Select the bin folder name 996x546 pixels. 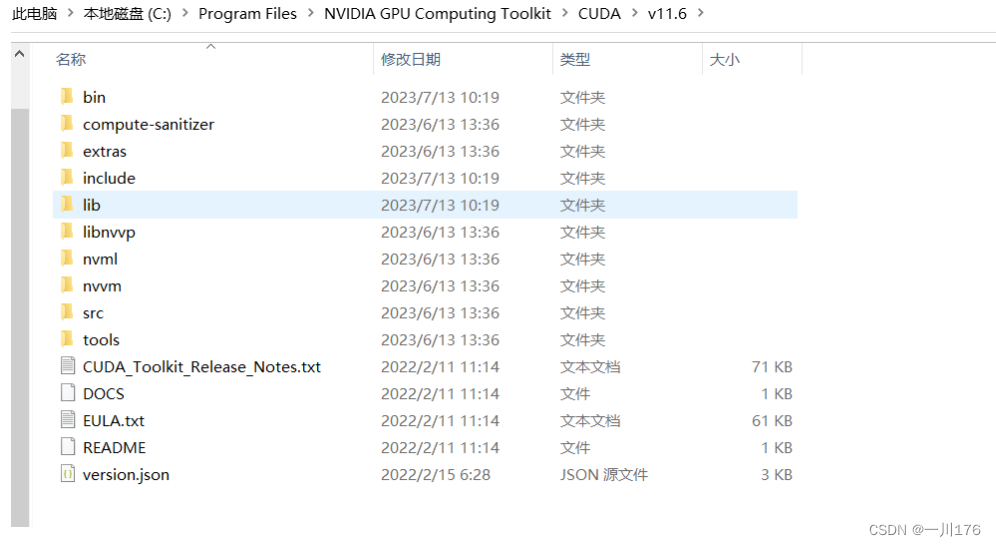(94, 97)
